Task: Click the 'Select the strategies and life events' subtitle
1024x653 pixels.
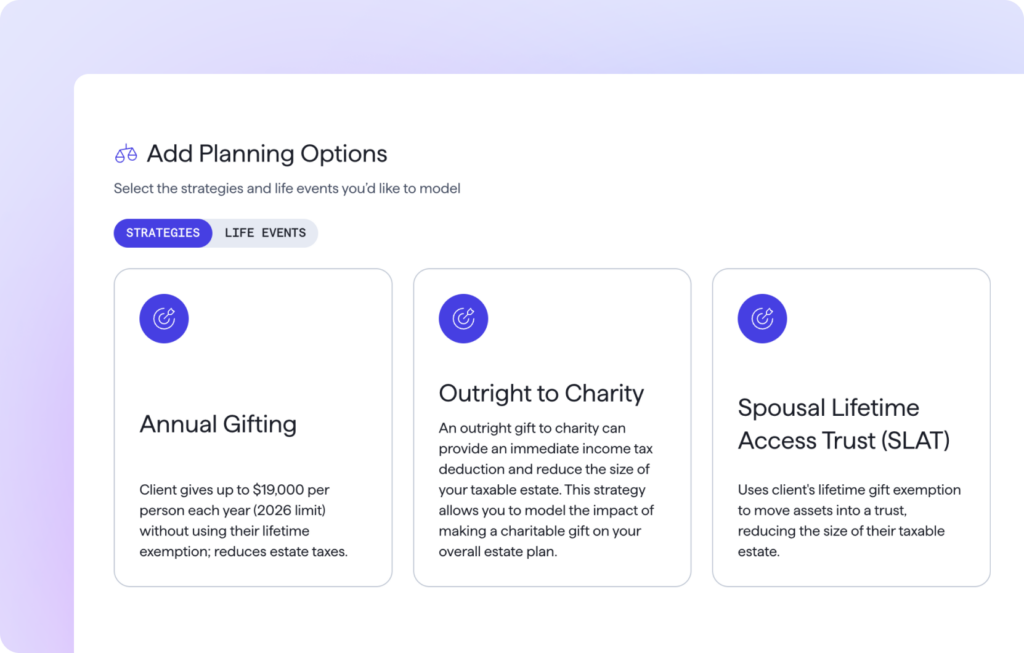Action: pos(287,188)
